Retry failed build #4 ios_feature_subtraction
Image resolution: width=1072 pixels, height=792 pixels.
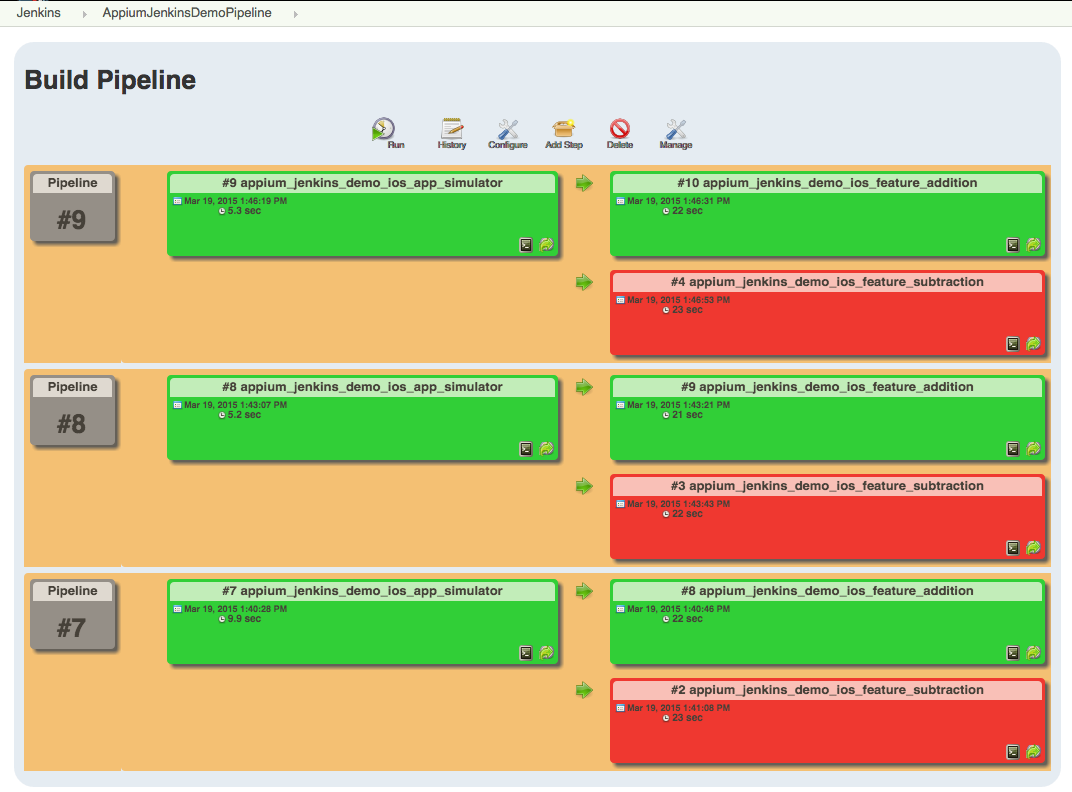pyautogui.click(x=1034, y=344)
